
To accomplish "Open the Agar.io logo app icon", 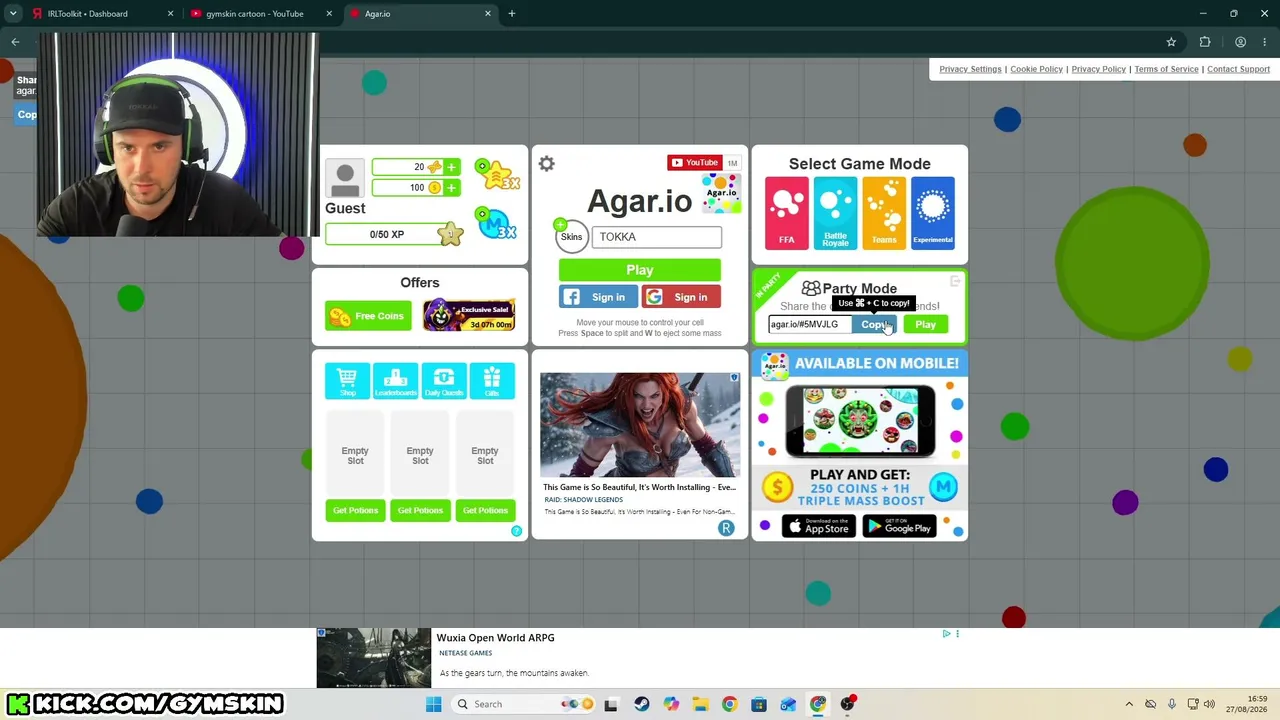I will (x=722, y=193).
